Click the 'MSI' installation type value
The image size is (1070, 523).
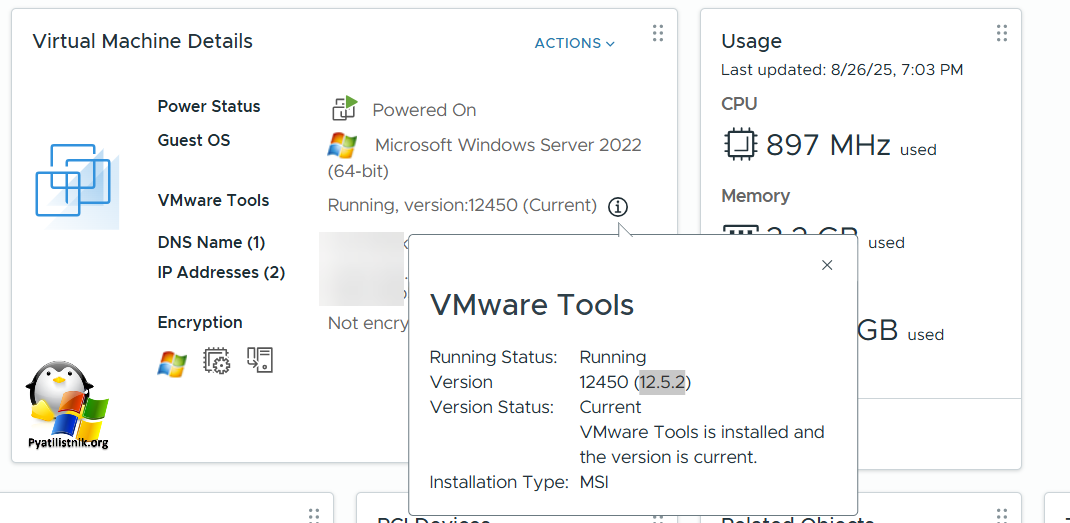[x=594, y=483]
